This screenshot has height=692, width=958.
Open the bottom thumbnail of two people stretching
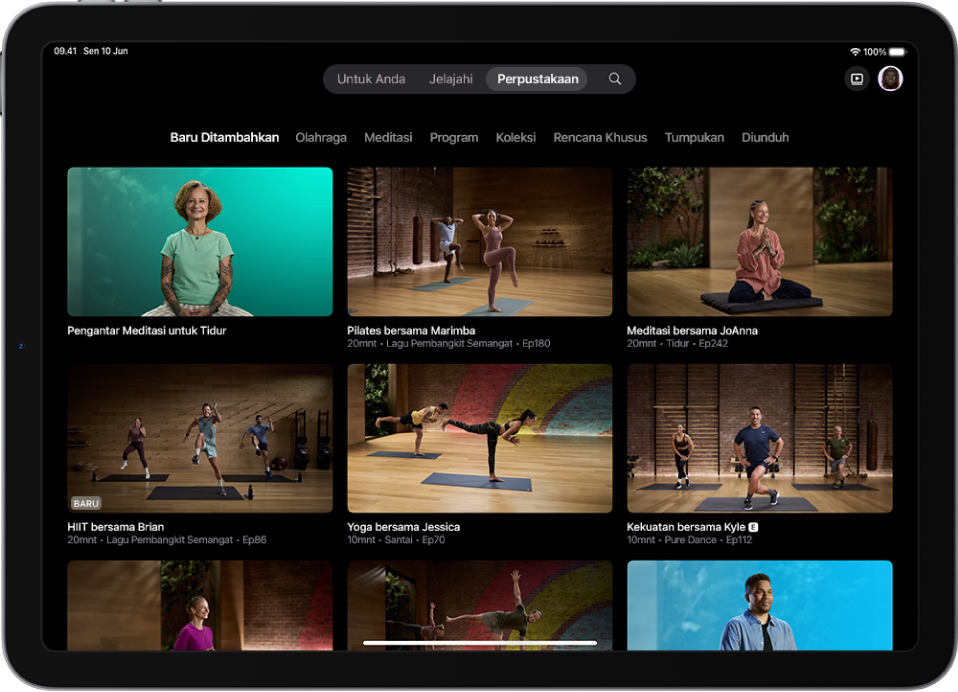coord(480,605)
